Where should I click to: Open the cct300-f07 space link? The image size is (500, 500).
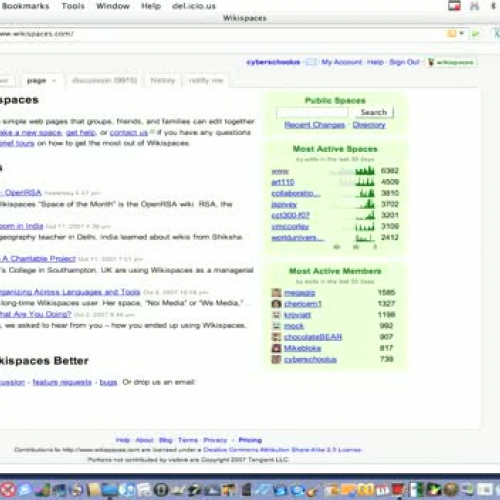[x=290, y=215]
